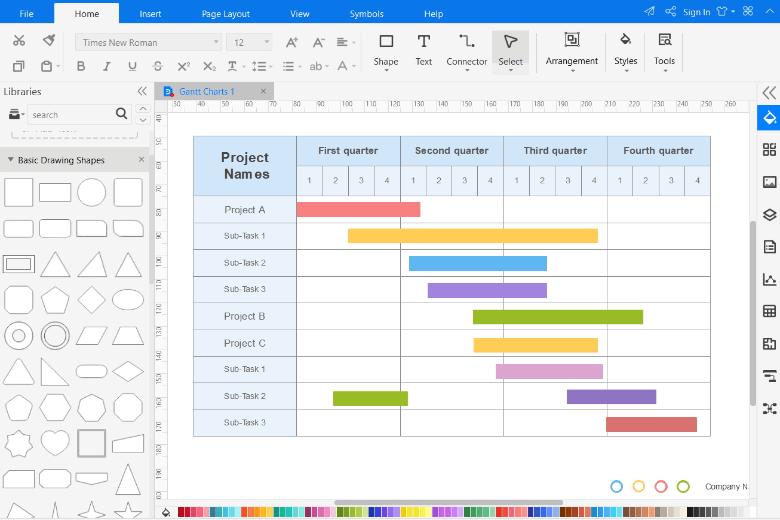Click the Select pointer tool
Screen dimensions: 780x520
tap(510, 52)
